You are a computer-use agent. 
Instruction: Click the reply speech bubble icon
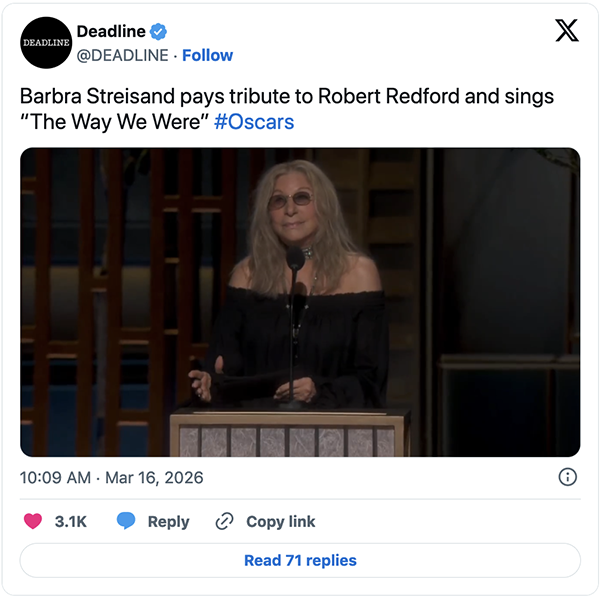click(x=126, y=521)
